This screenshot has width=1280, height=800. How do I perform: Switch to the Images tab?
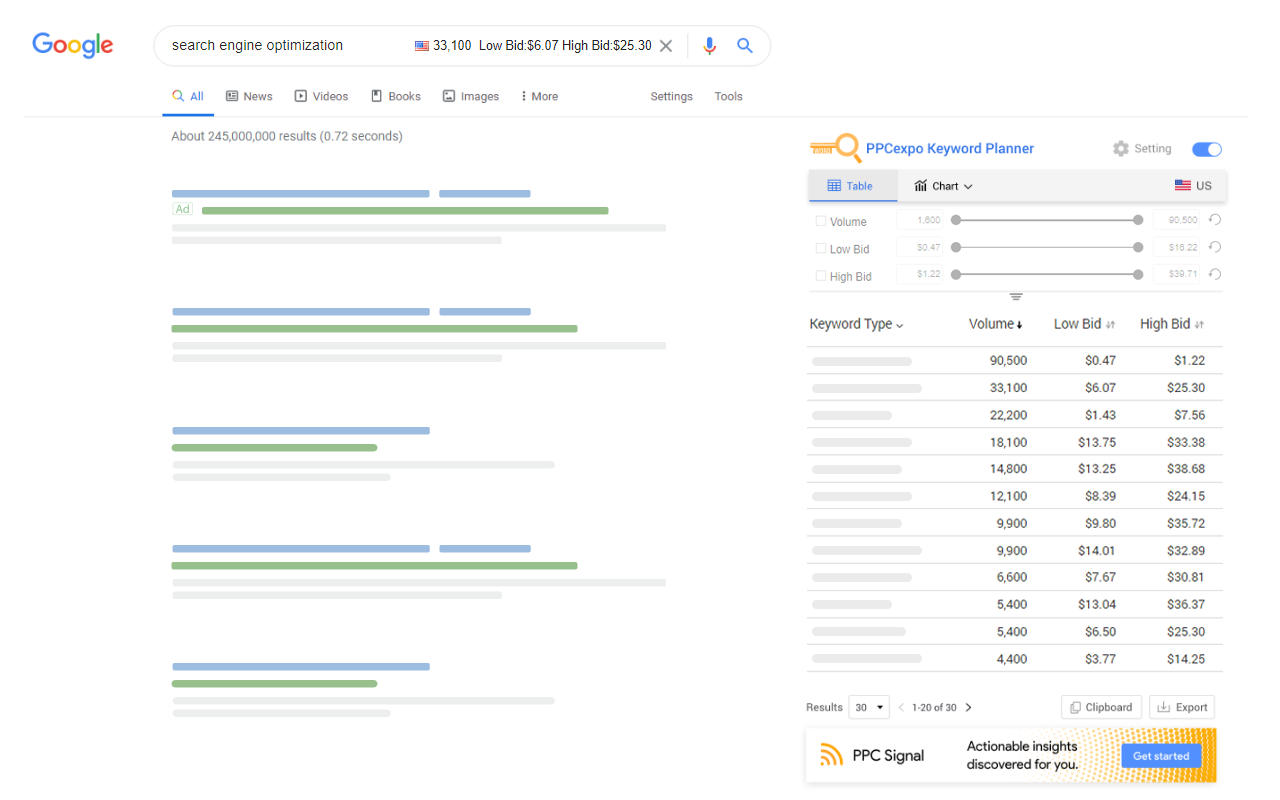(471, 96)
